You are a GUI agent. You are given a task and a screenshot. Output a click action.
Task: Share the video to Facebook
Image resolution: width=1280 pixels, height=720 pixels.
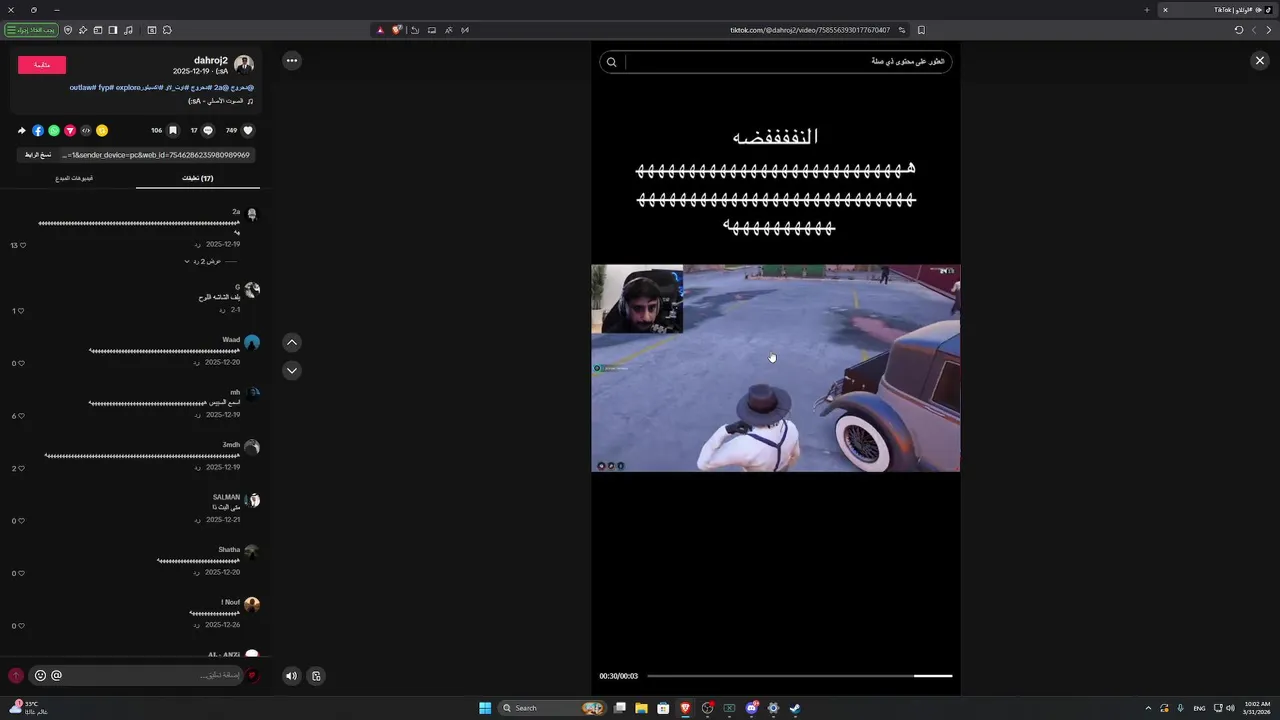pyautogui.click(x=38, y=130)
